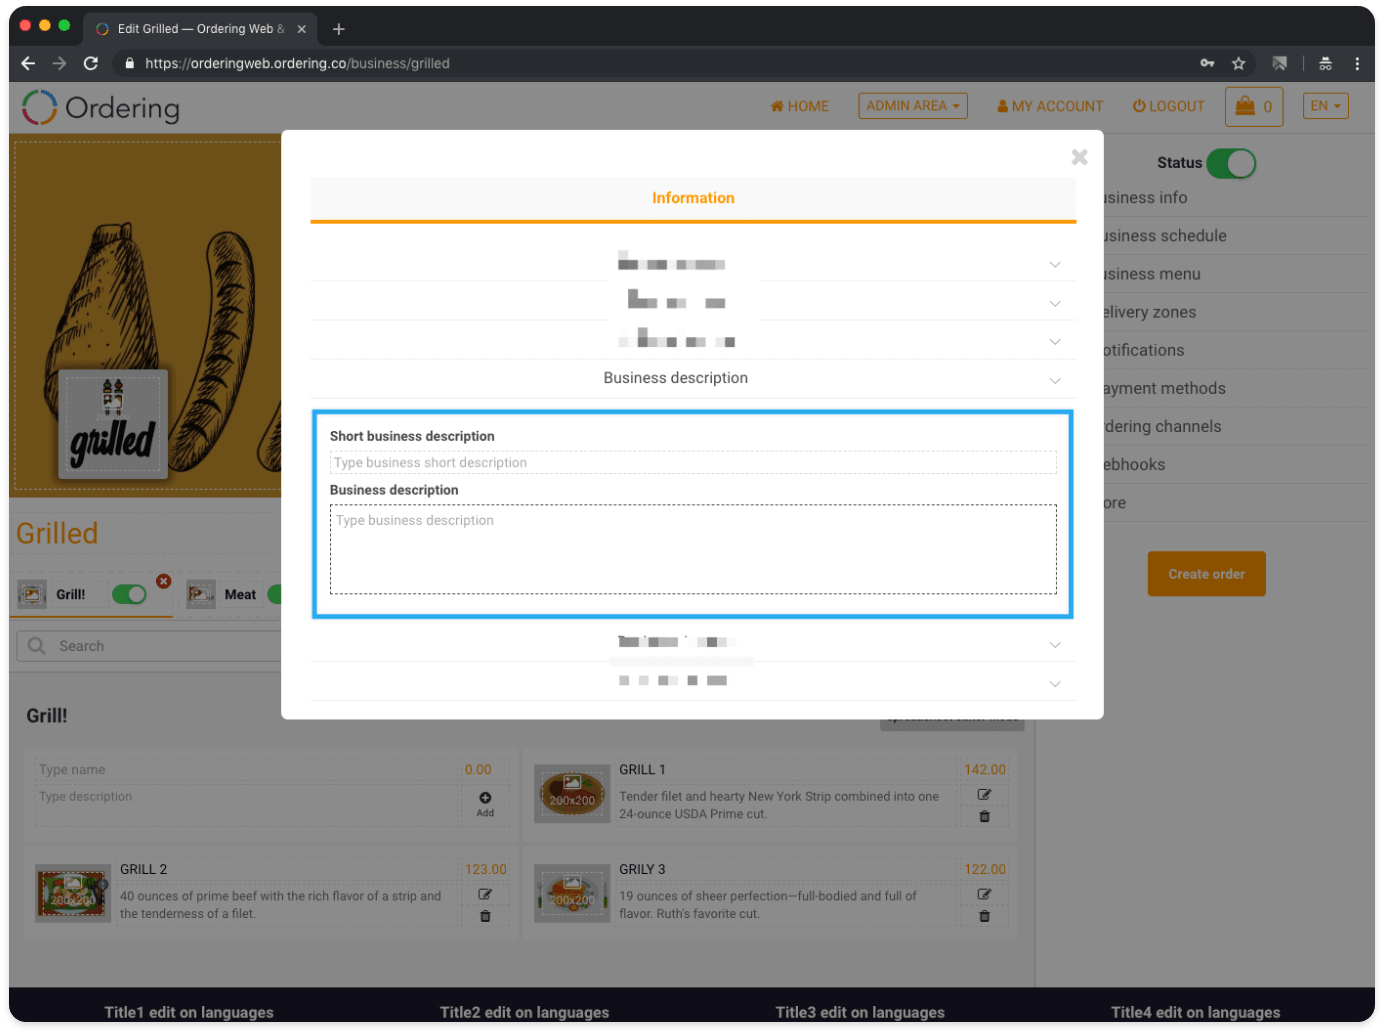Click the address bar URL
Viewport: 1384px width, 1034px height.
[297, 63]
